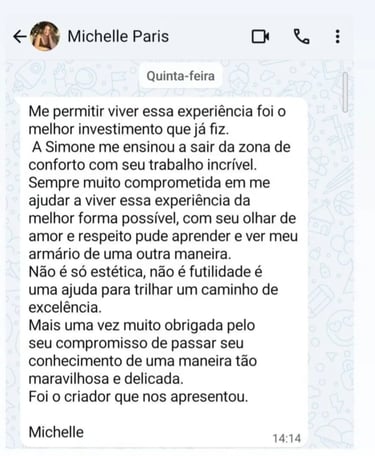The width and height of the screenshot is (375, 456).
Task: Click the line 'Mais uma vez muito obrigada pelo'
Action: 142,325
